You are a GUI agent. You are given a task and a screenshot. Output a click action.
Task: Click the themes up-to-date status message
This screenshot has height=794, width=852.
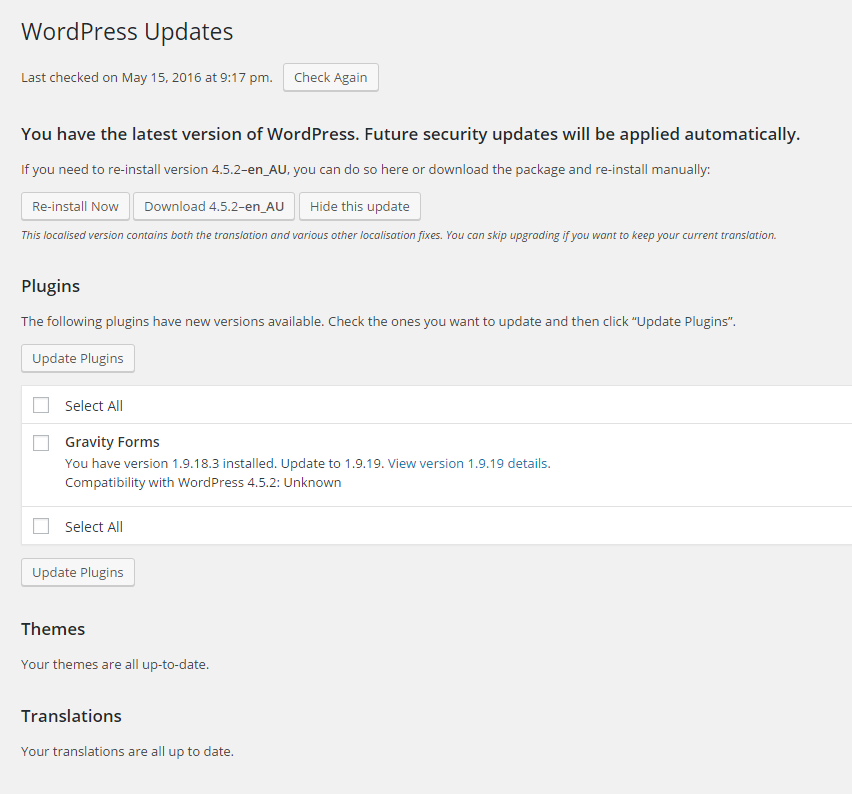[x=115, y=664]
